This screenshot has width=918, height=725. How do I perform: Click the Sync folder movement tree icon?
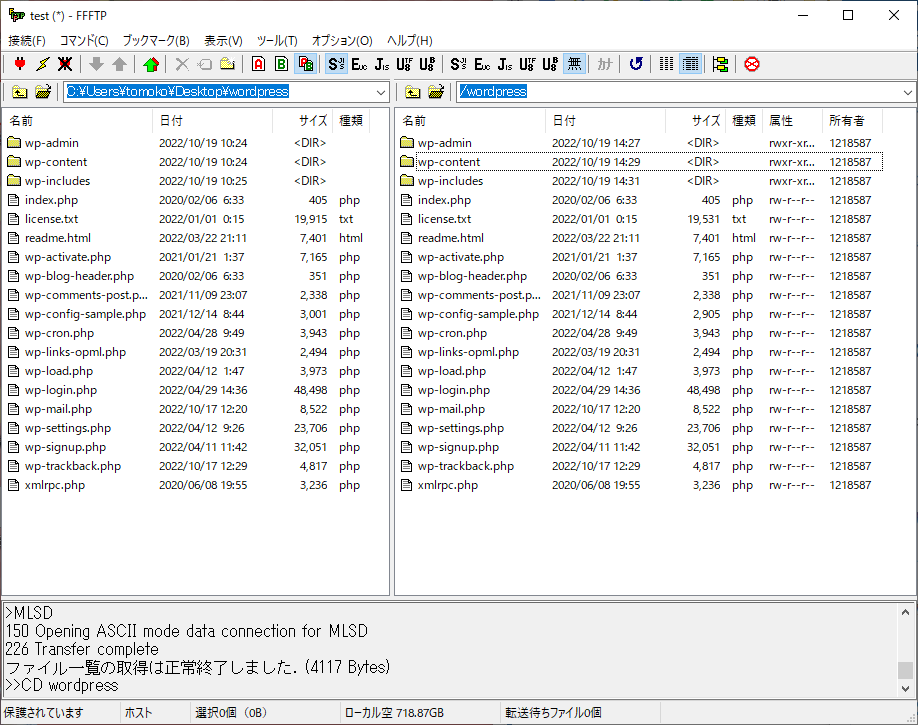(x=721, y=64)
